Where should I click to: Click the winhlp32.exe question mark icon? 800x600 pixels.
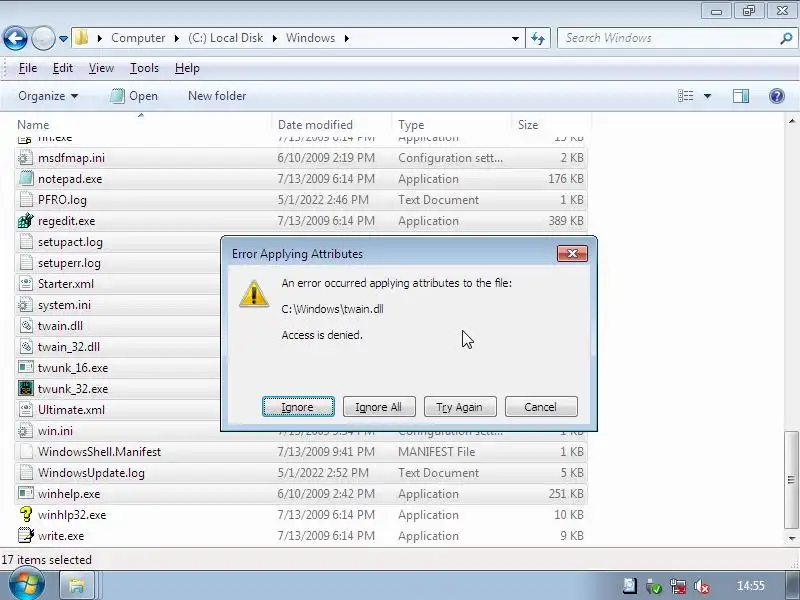[x=25, y=515]
